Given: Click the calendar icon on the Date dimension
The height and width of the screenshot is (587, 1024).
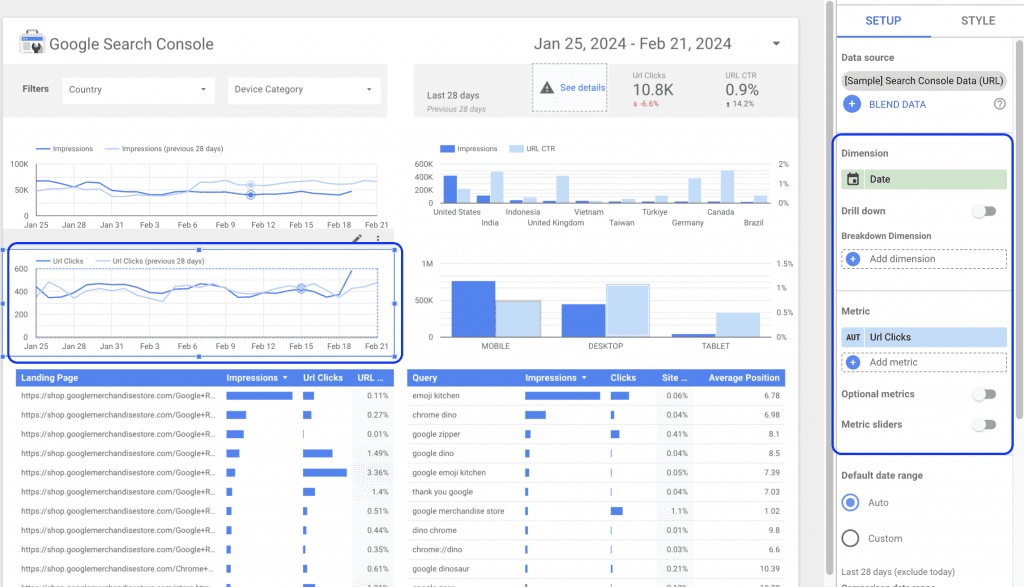Looking at the screenshot, I should click(853, 179).
